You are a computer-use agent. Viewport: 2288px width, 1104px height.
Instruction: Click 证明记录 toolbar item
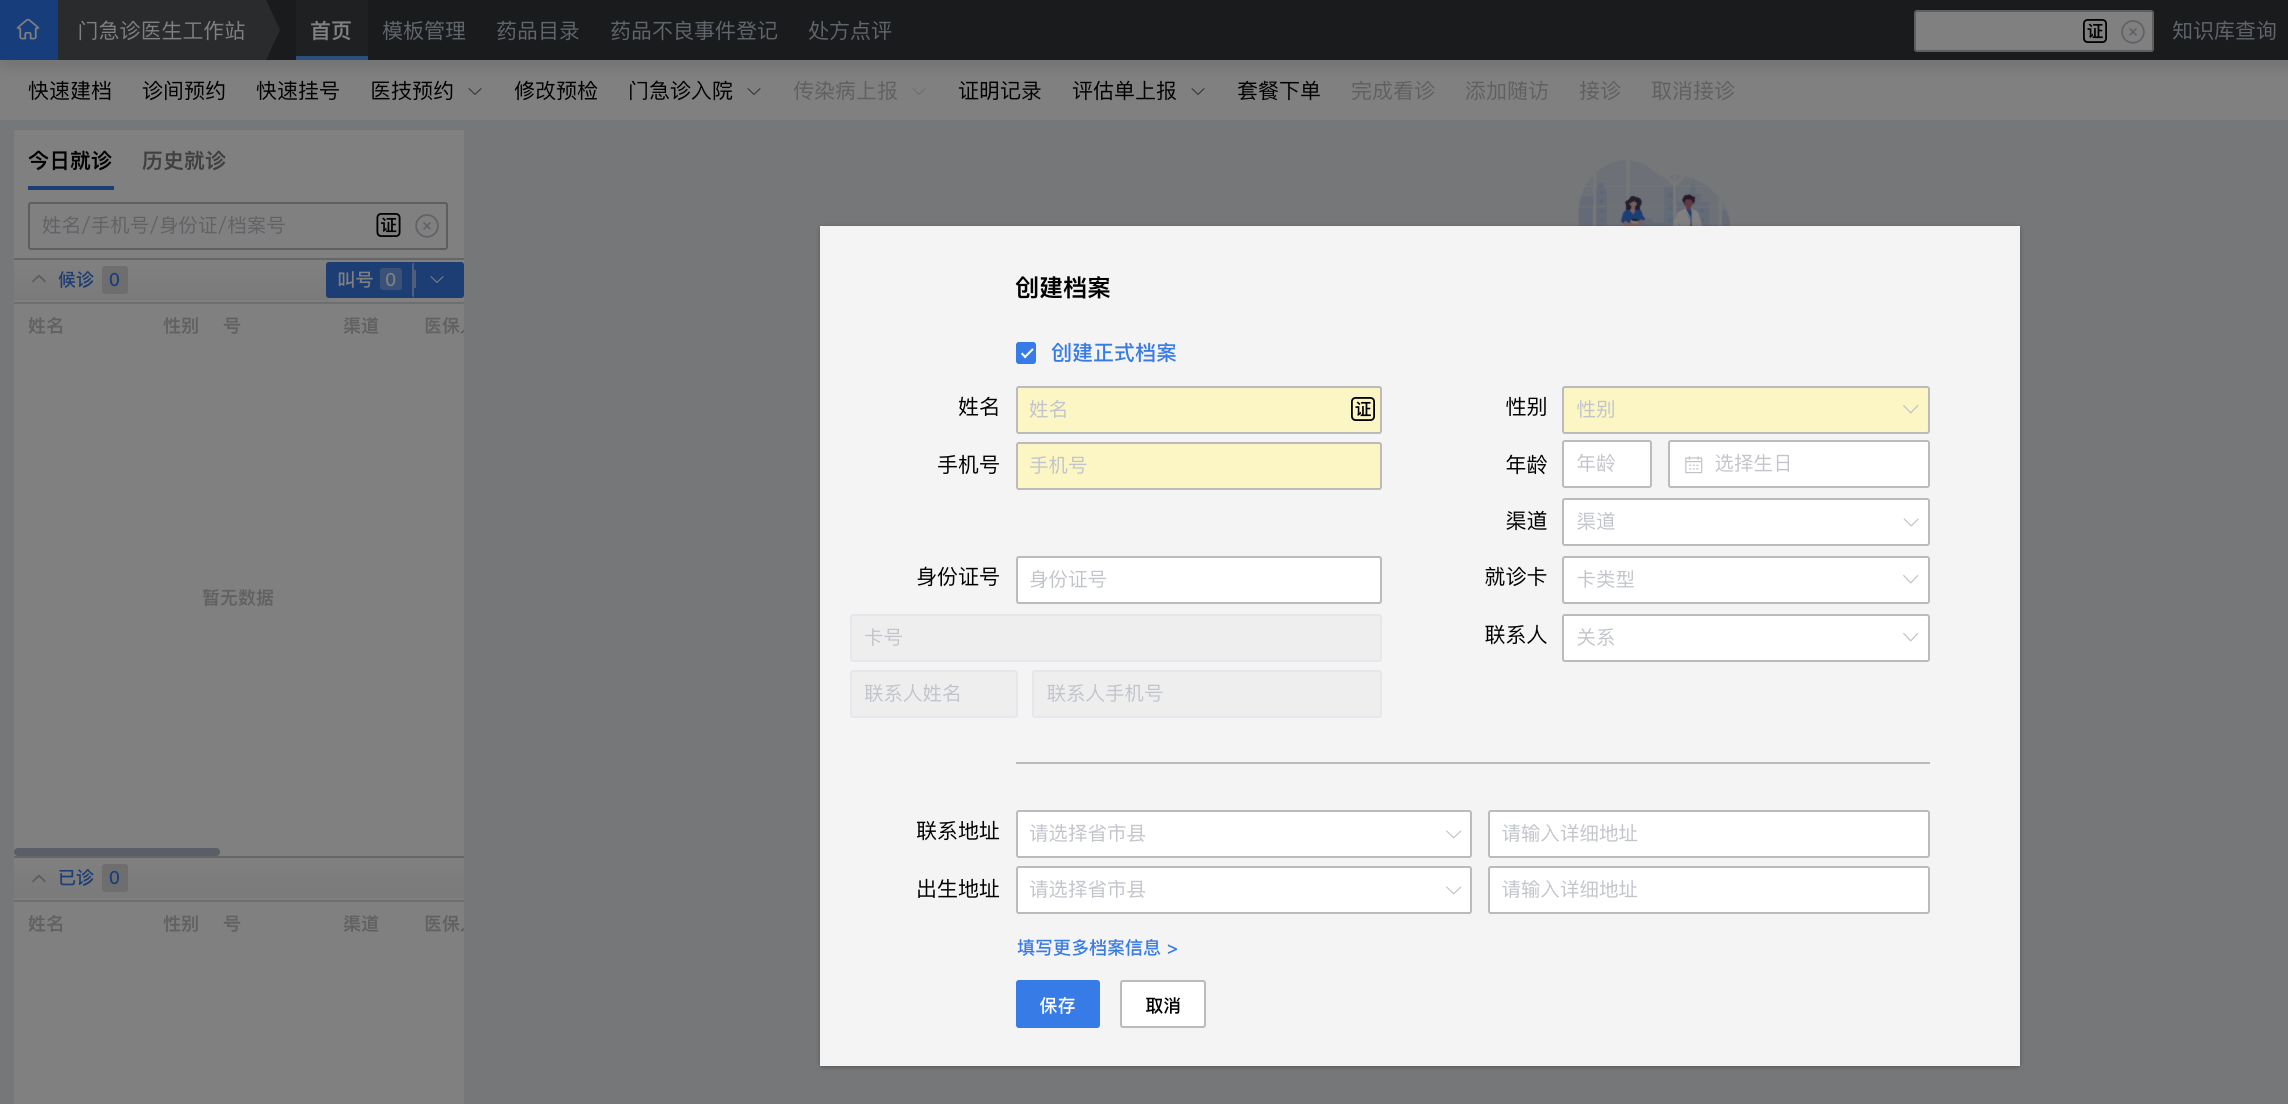(x=1000, y=91)
